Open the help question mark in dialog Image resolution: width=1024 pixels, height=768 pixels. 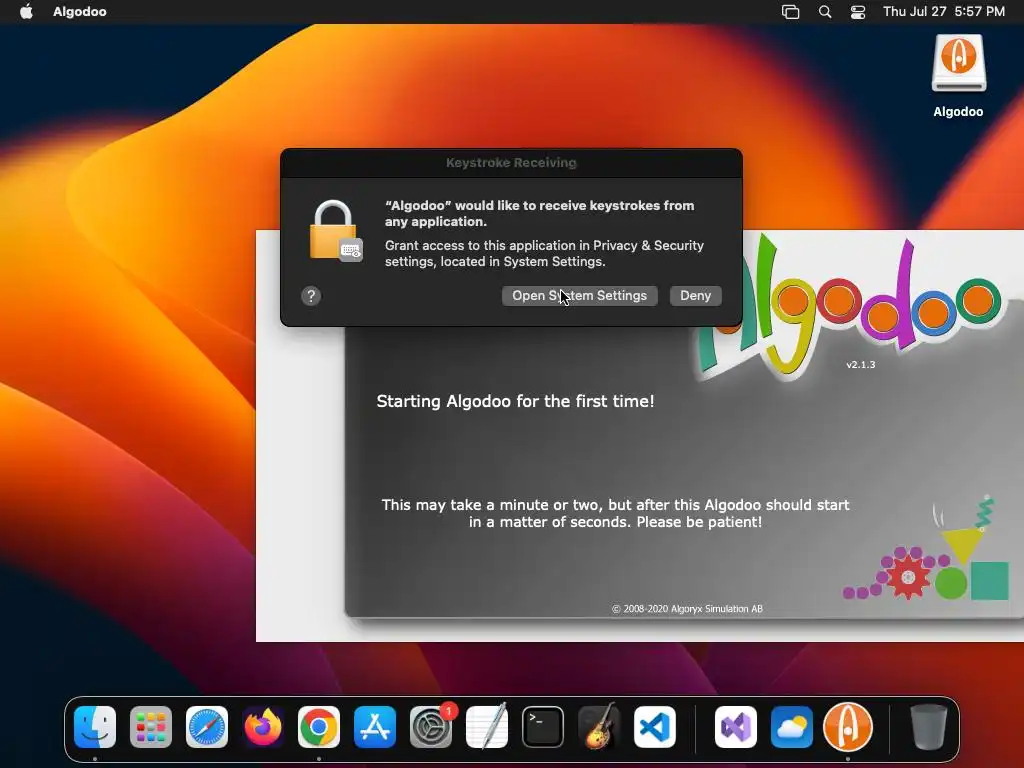[x=311, y=296]
